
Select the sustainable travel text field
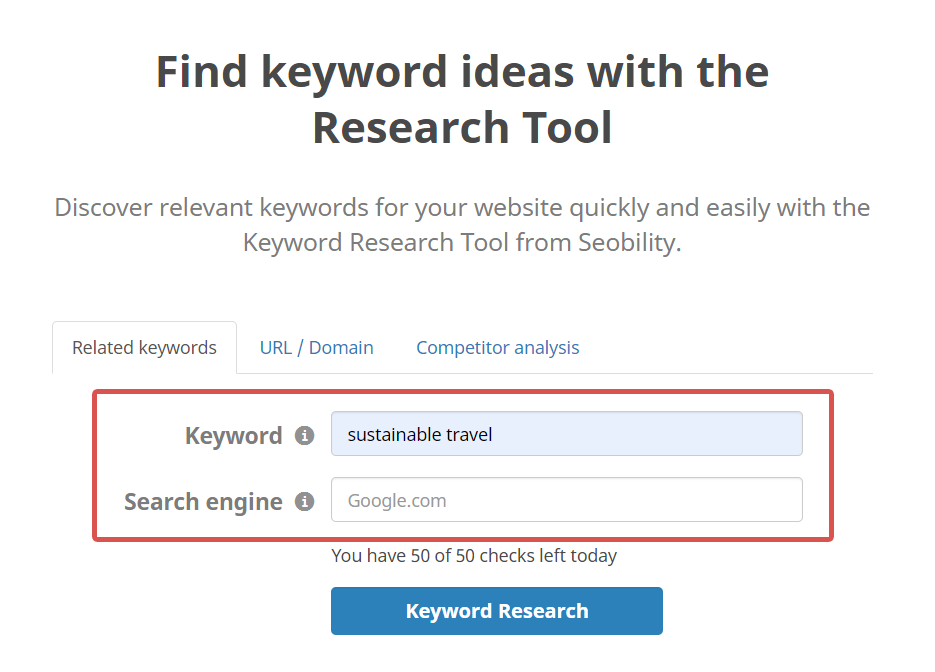pyautogui.click(x=566, y=433)
